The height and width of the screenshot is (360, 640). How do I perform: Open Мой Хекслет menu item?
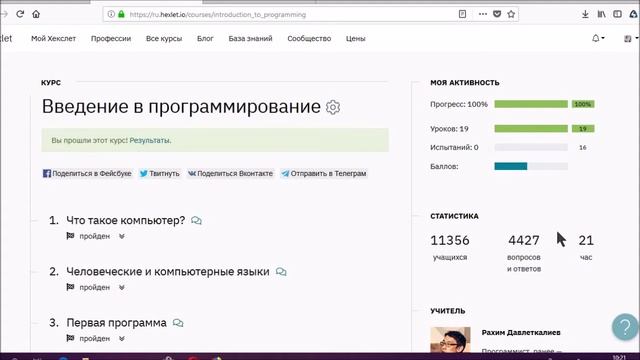(53, 38)
